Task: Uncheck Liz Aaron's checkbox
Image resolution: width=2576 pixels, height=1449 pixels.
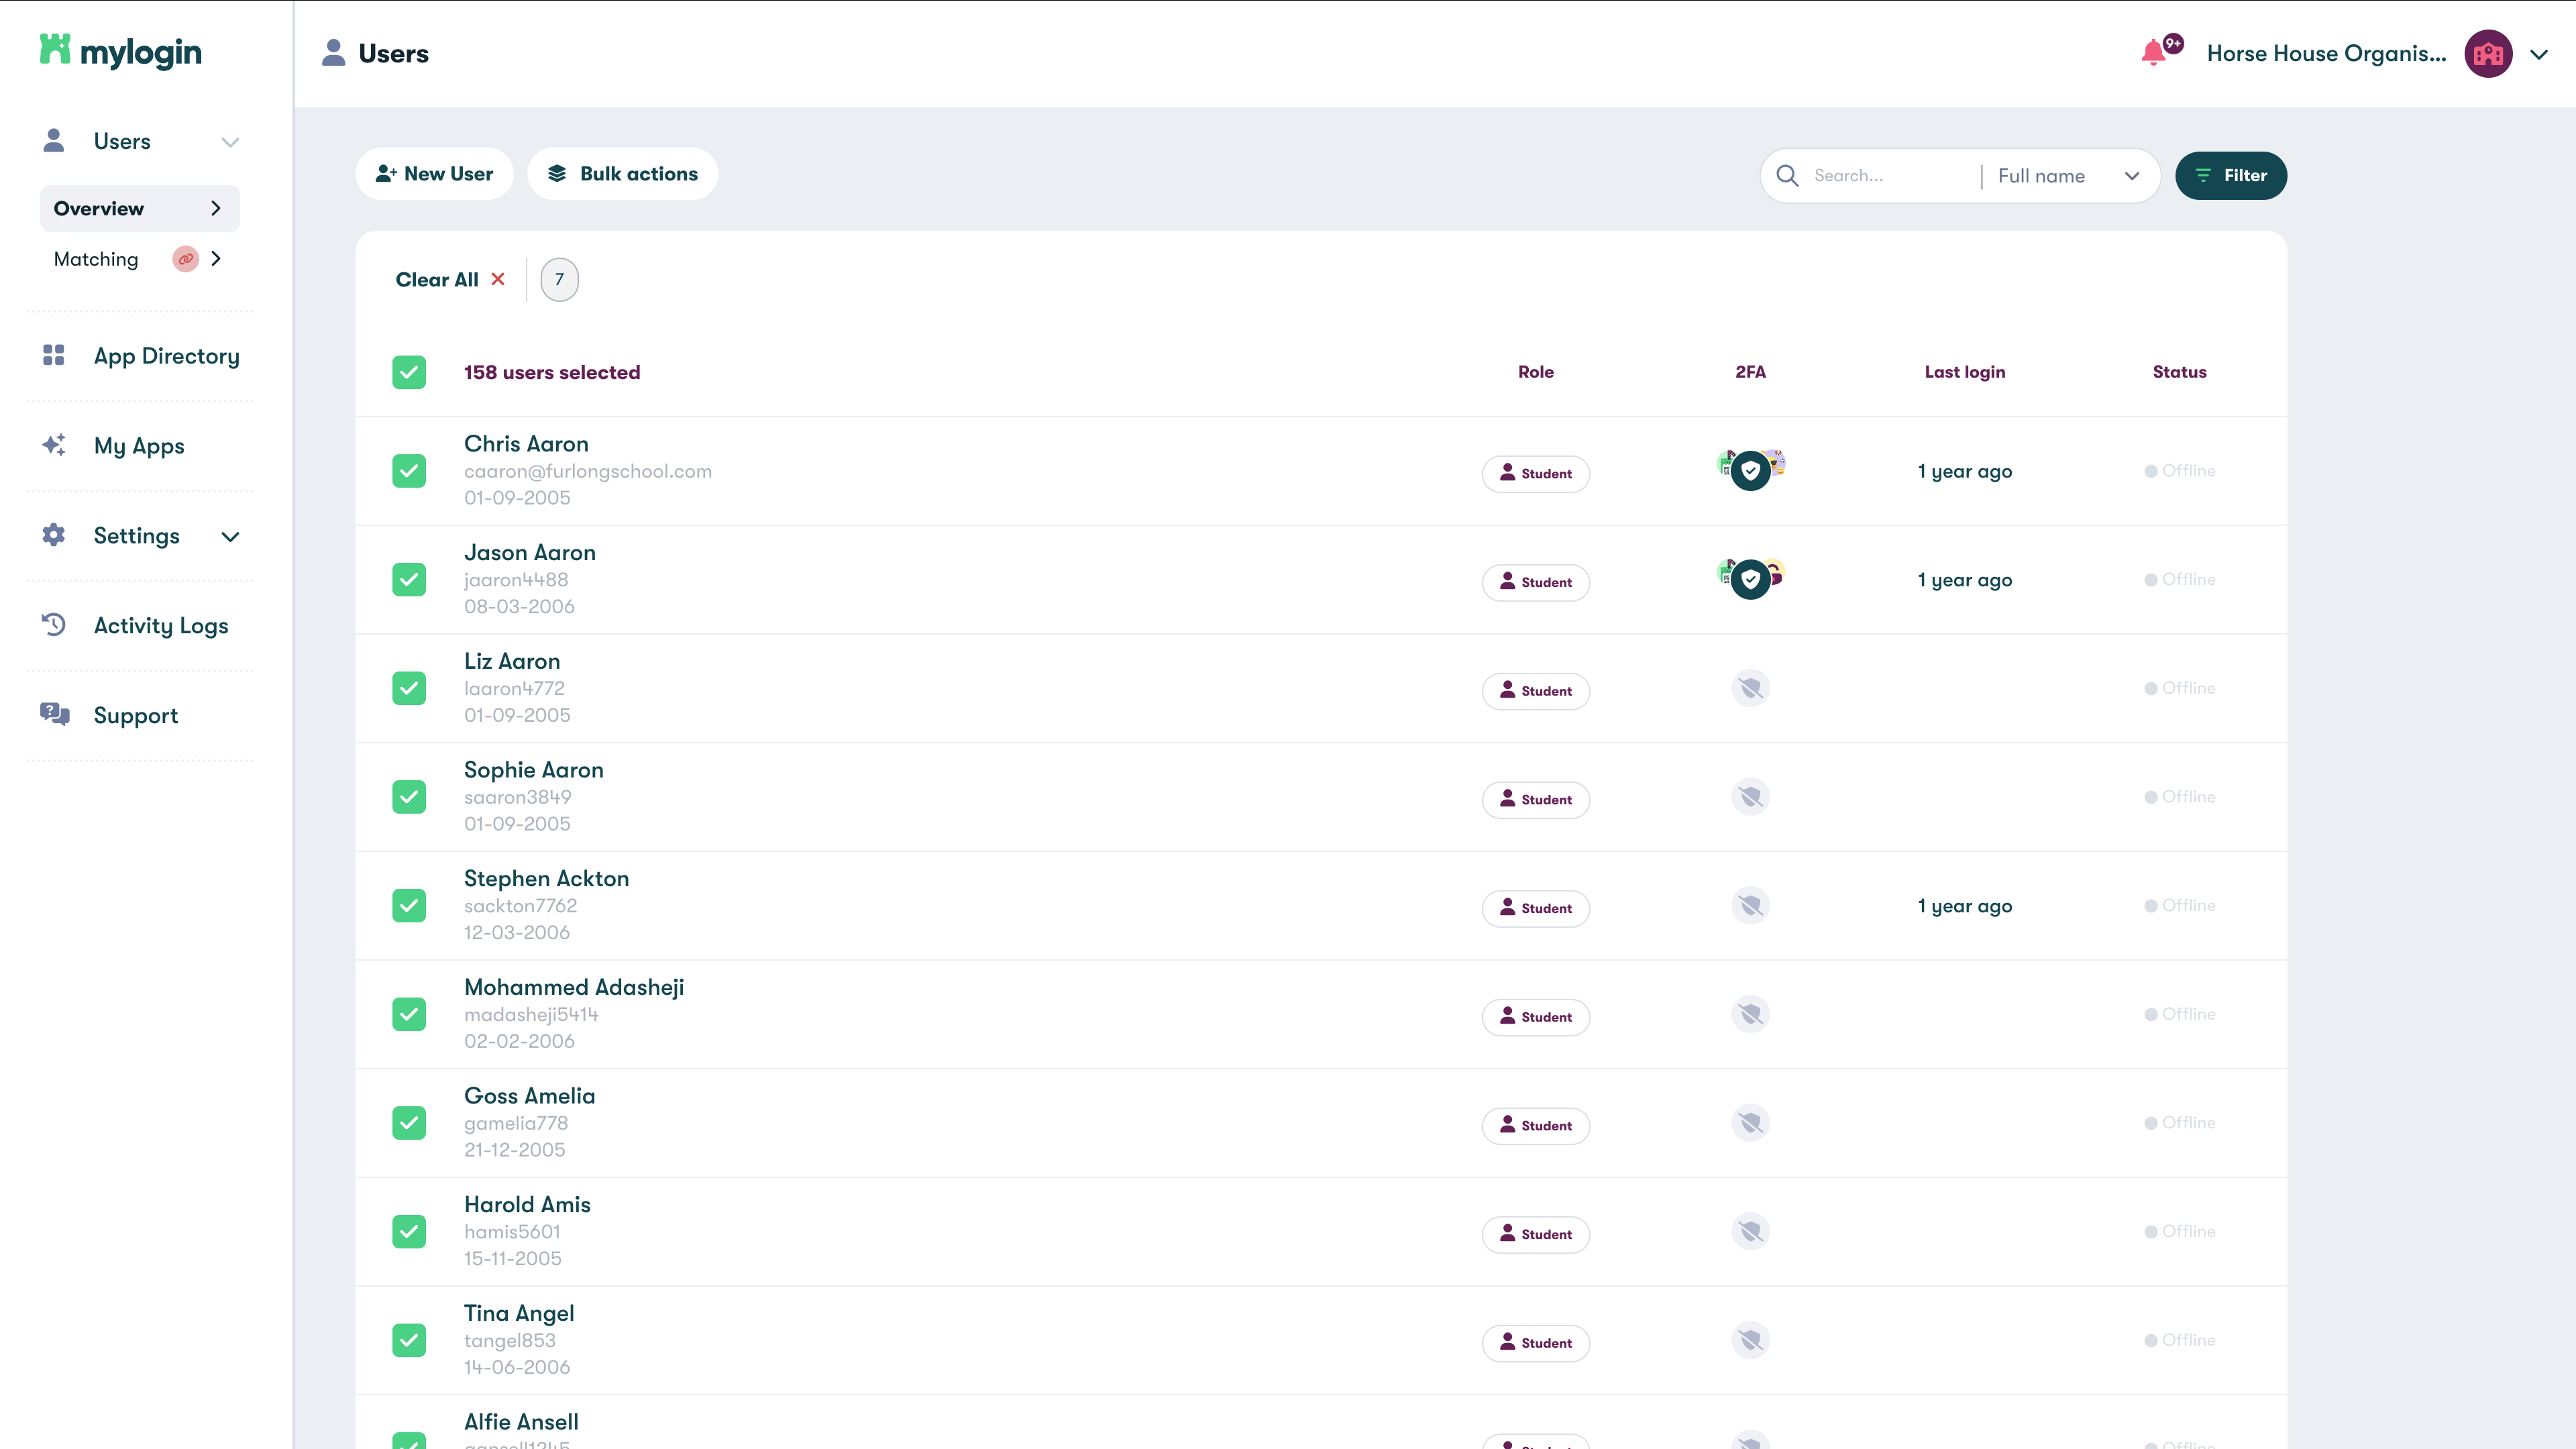Action: (x=409, y=688)
